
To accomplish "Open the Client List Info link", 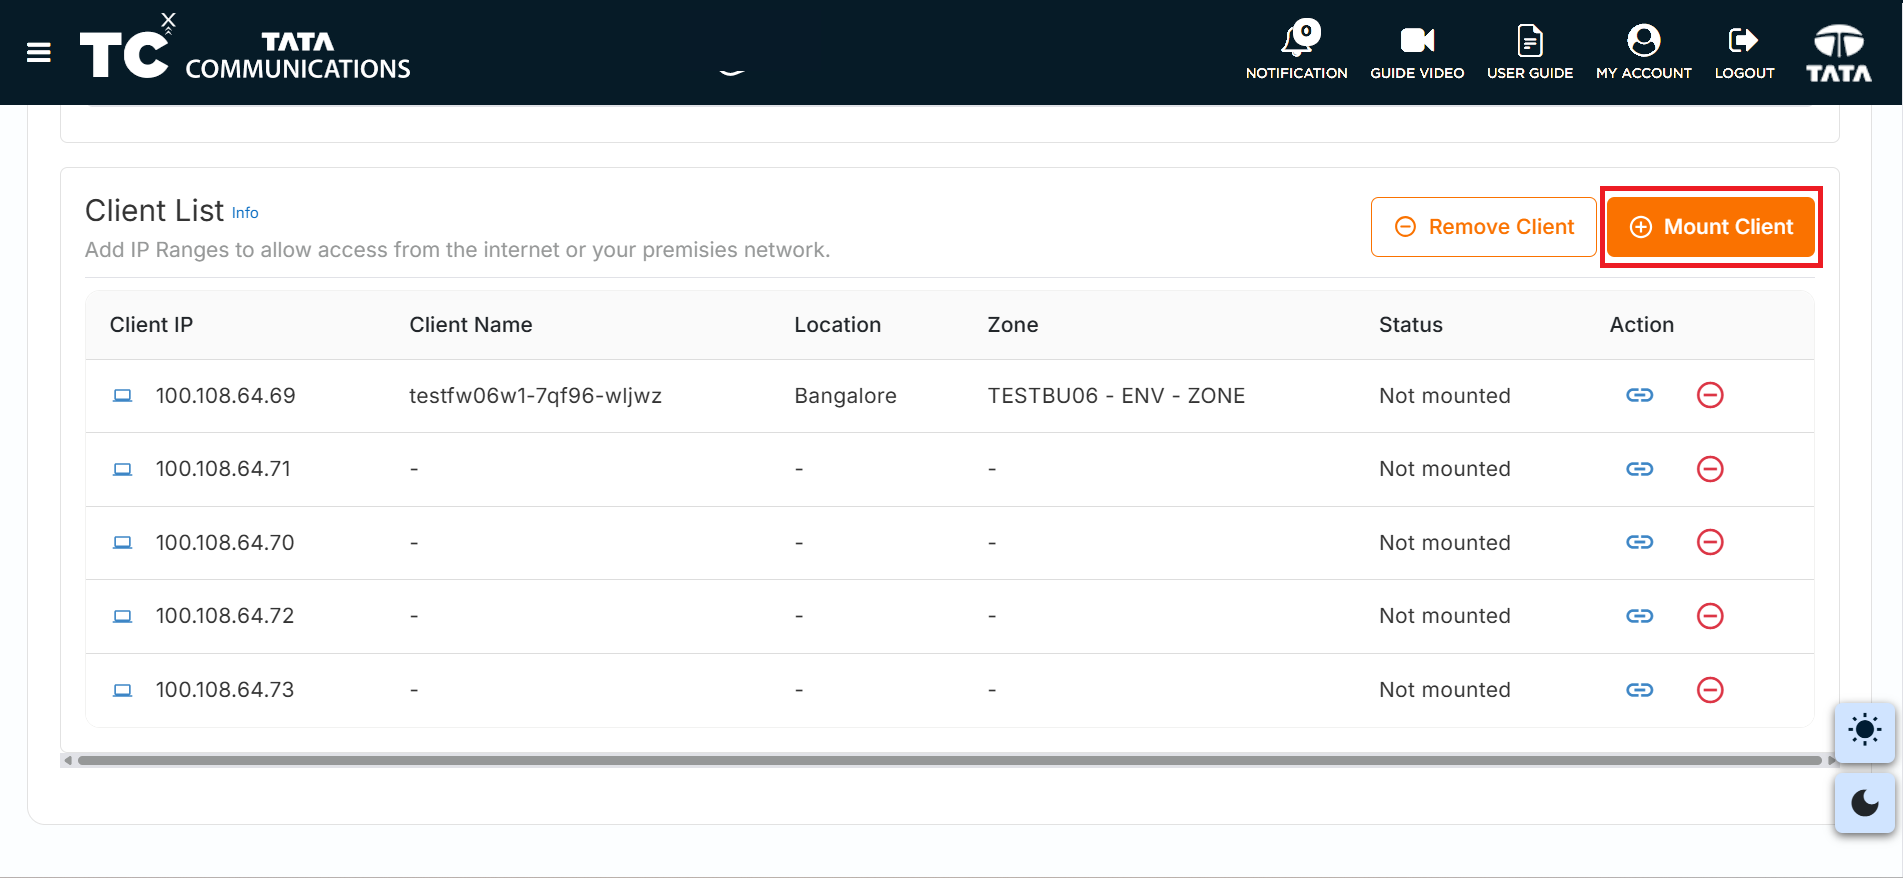I will pos(245,213).
